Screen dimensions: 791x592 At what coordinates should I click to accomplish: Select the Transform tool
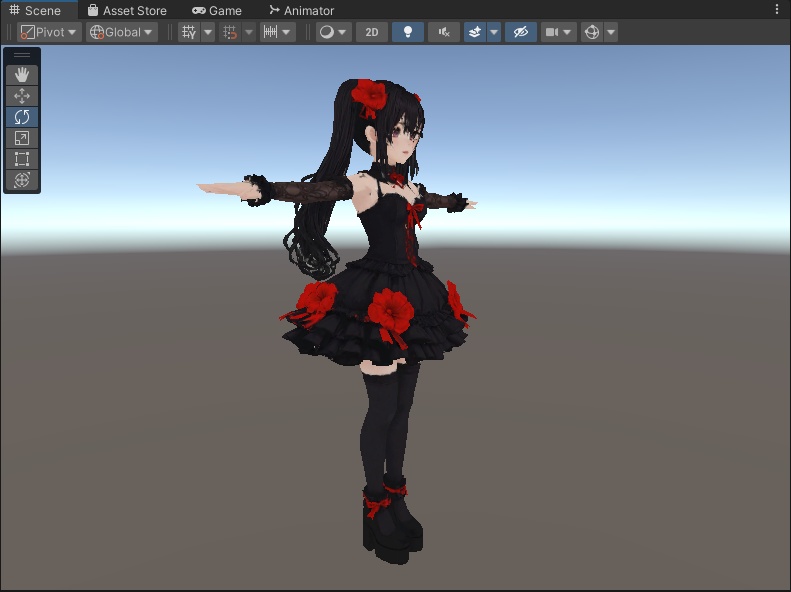coord(22,180)
